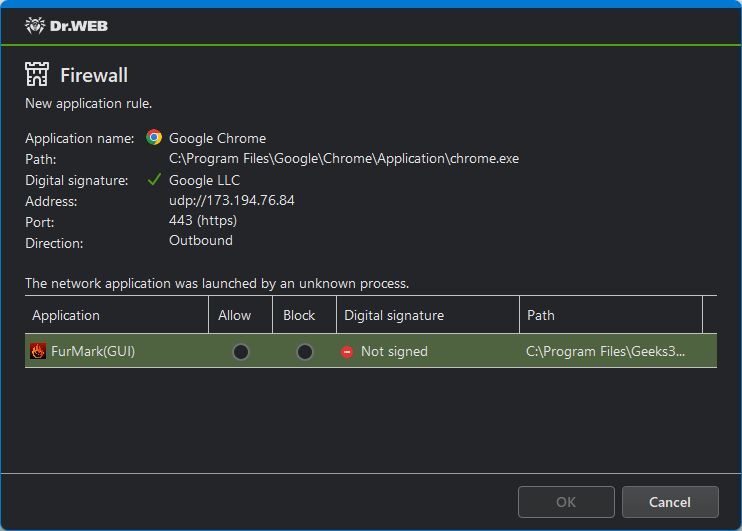
Task: Click the Firewall castle icon
Action: [37, 74]
